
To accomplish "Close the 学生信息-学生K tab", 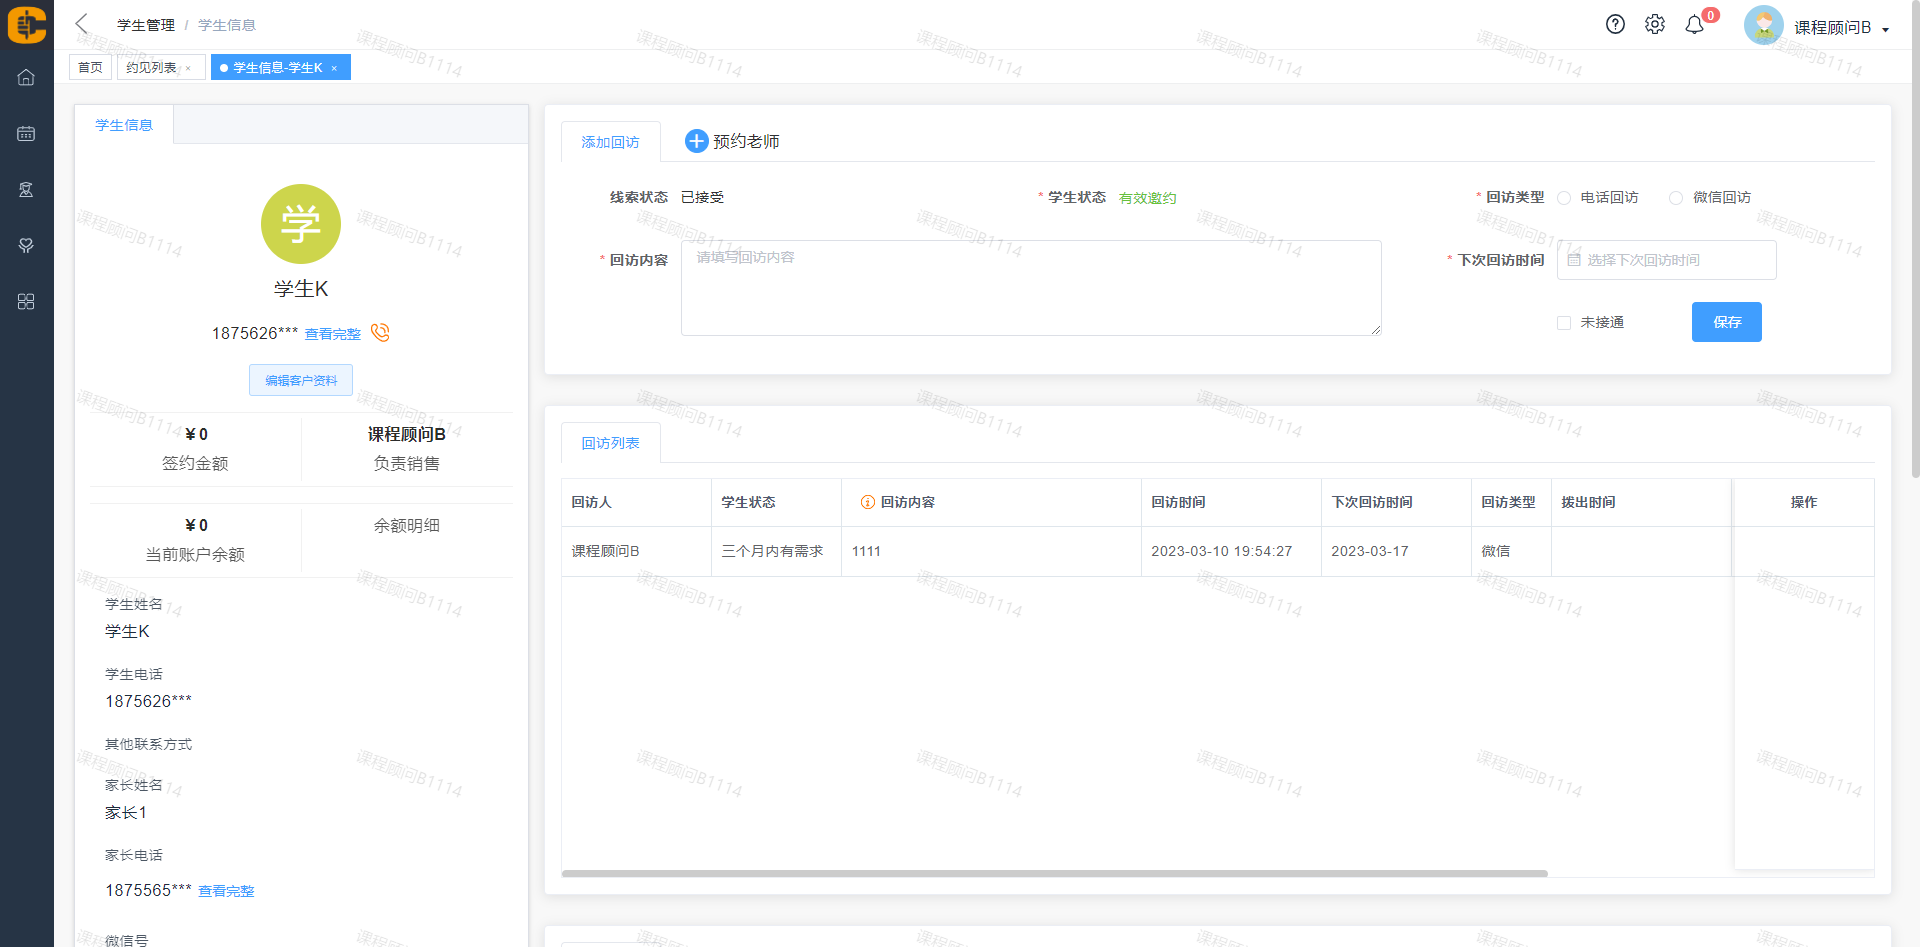I will pyautogui.click(x=334, y=68).
